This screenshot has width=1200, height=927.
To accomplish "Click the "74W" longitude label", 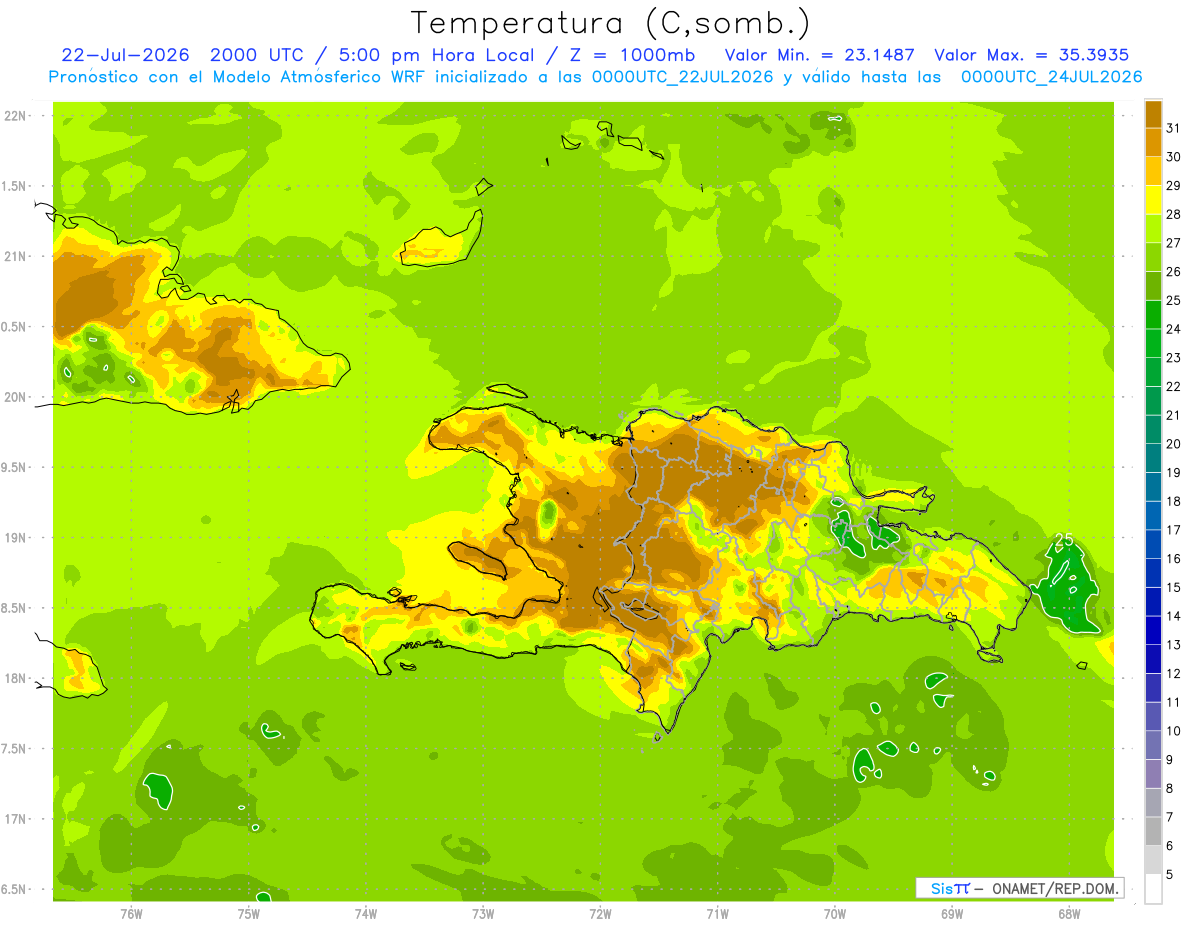I will [x=366, y=913].
